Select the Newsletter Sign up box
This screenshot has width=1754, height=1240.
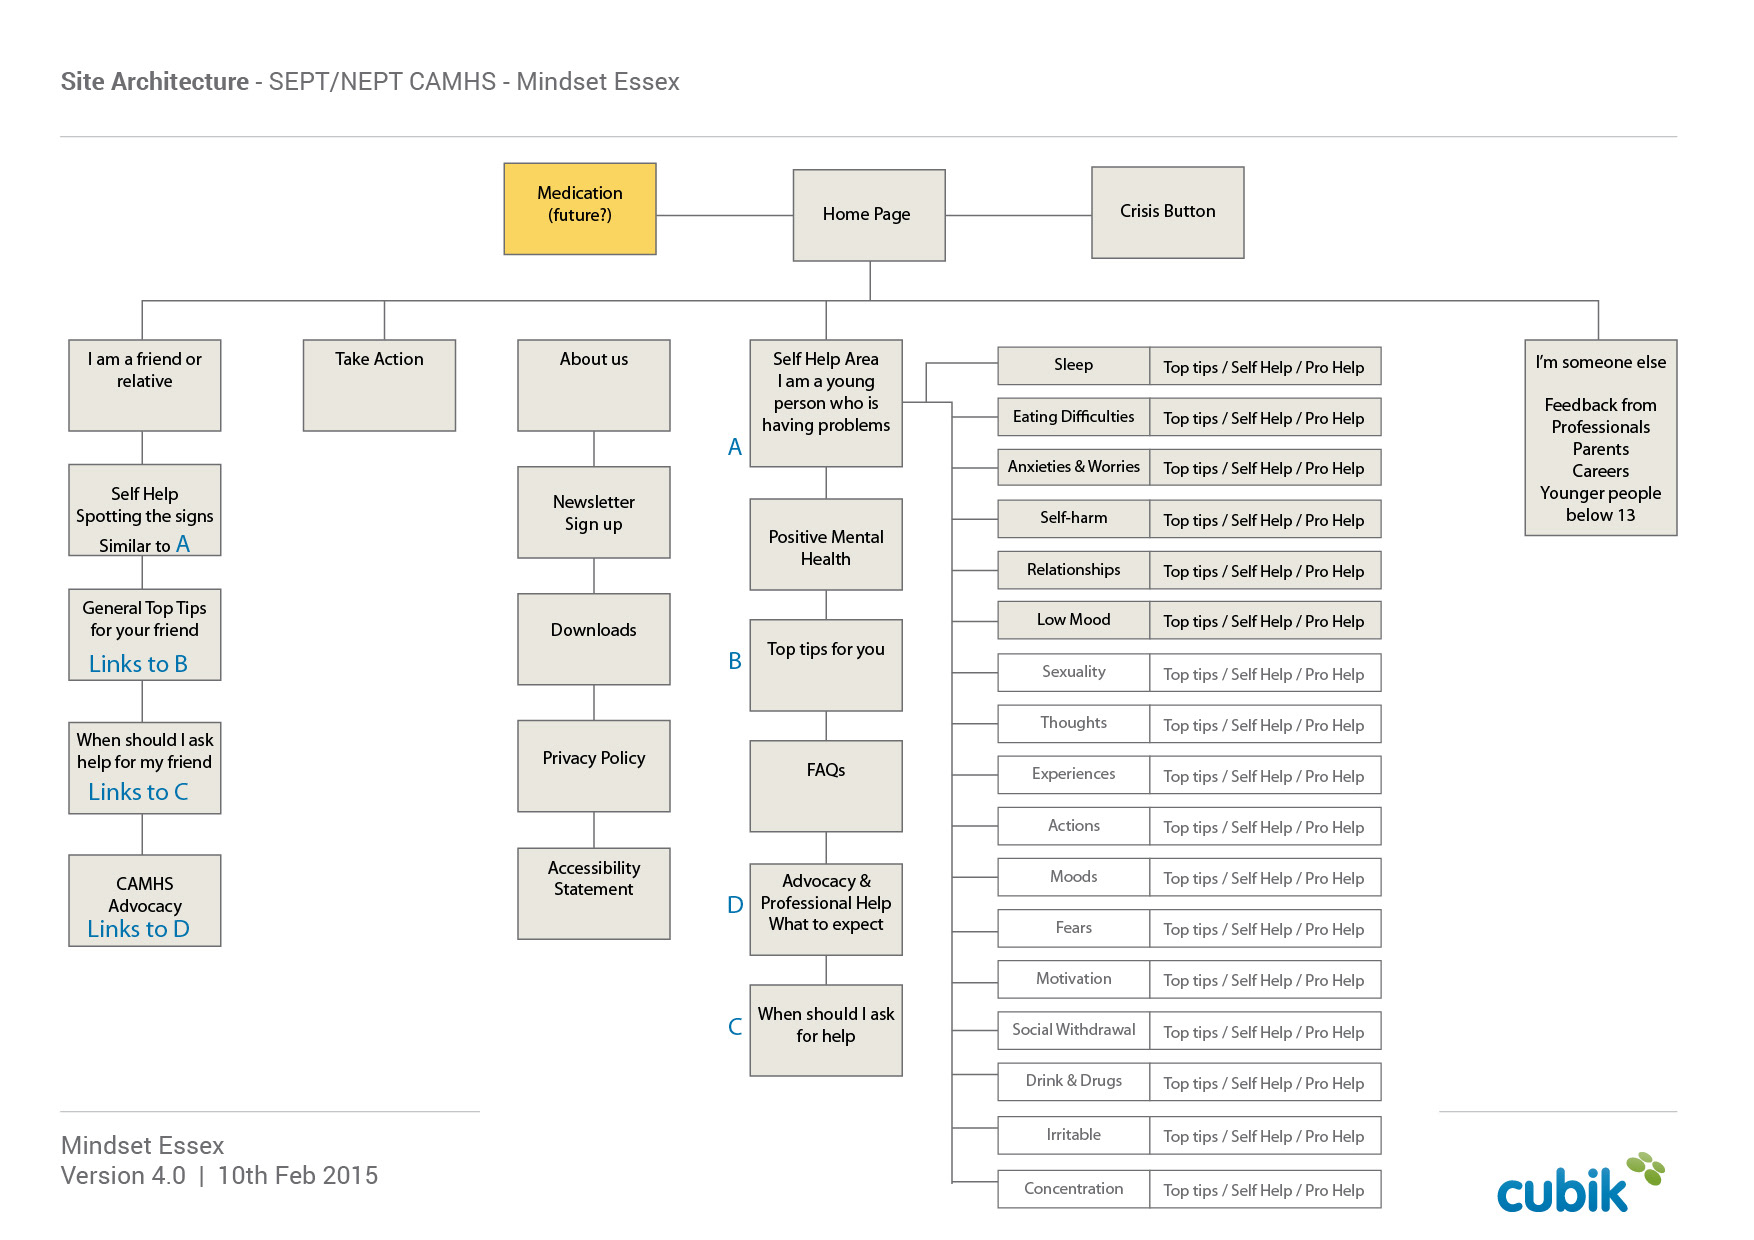pos(594,512)
